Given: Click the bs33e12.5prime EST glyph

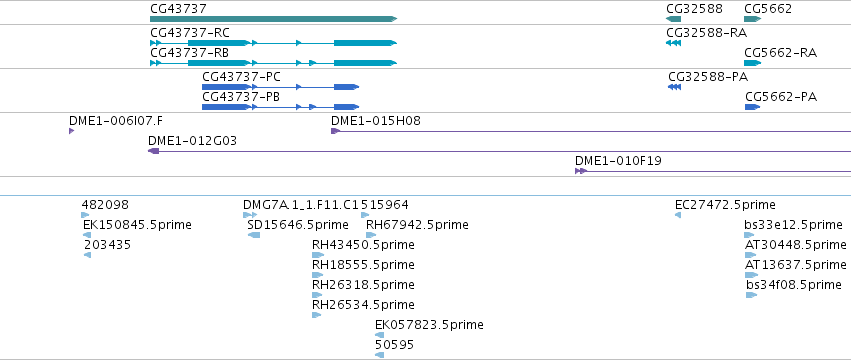Looking at the screenshot, I should coord(750,235).
